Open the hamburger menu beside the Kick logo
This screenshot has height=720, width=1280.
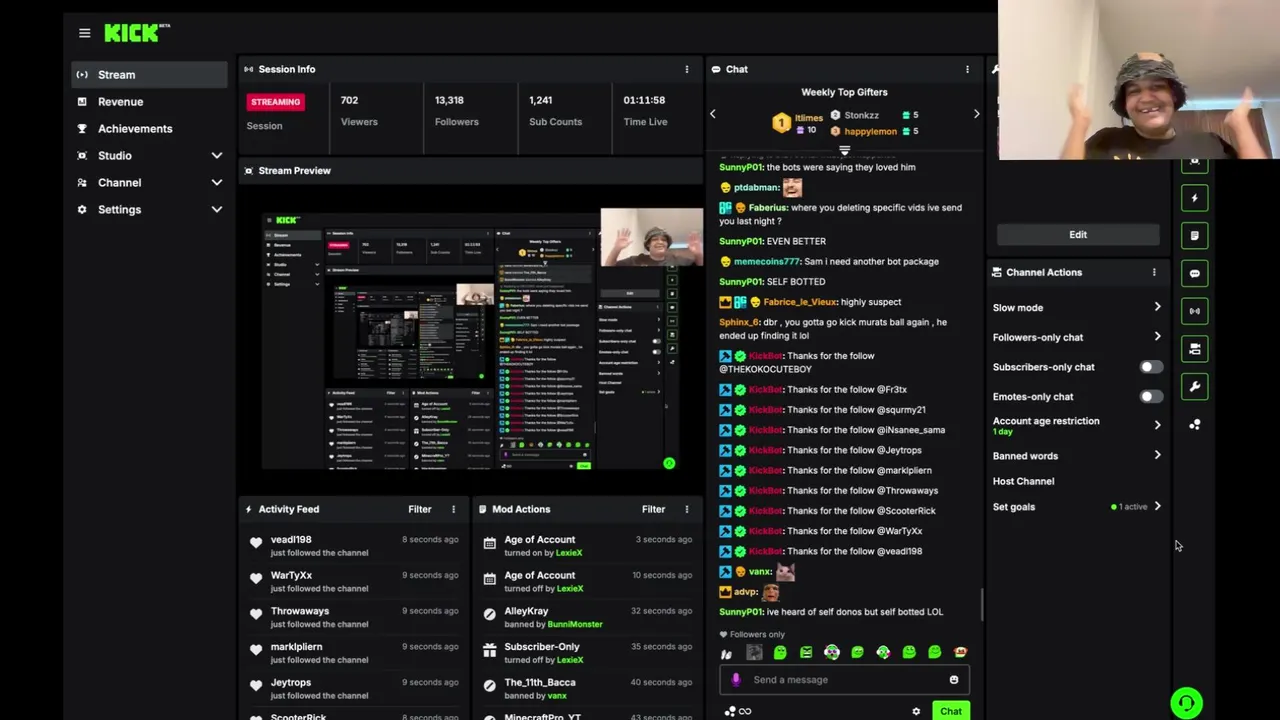[84, 33]
